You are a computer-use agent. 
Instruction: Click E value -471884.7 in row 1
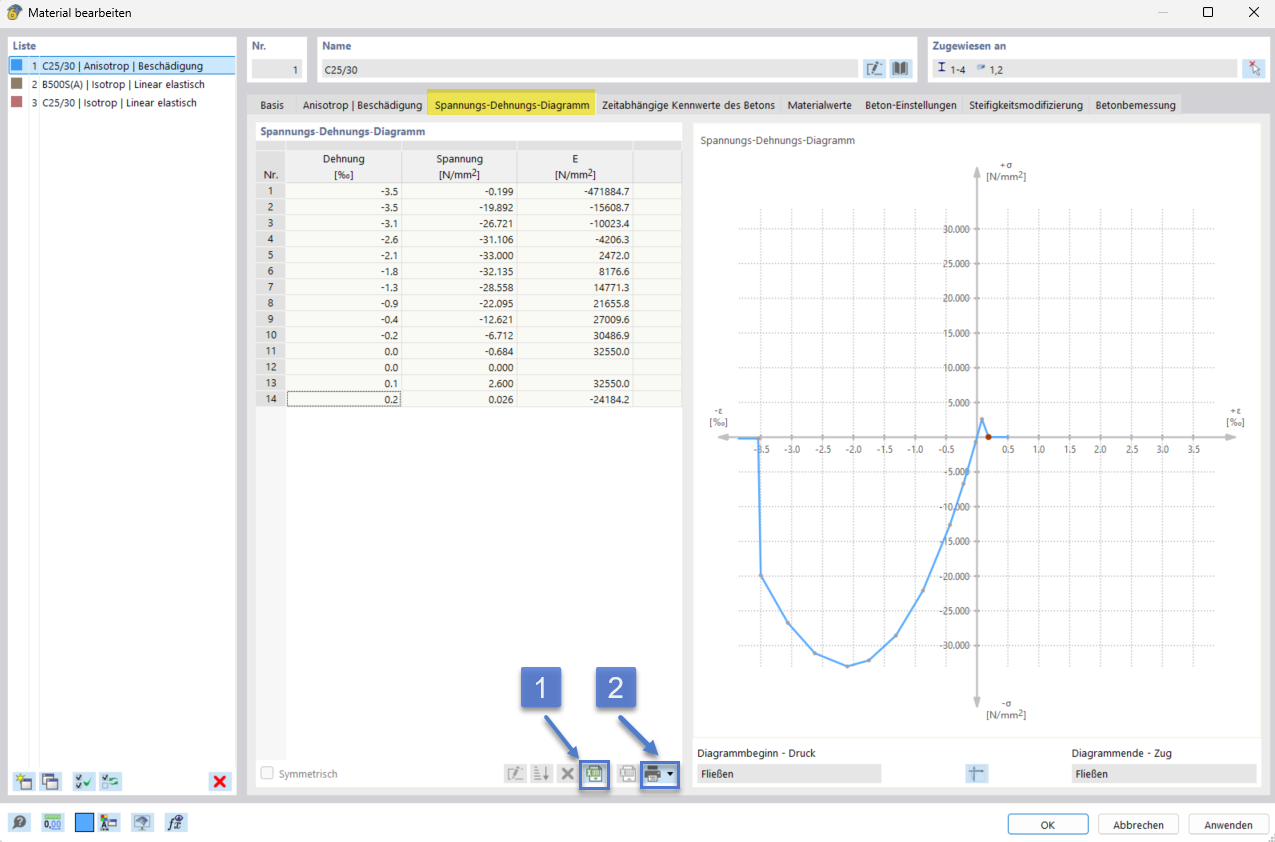(x=575, y=190)
